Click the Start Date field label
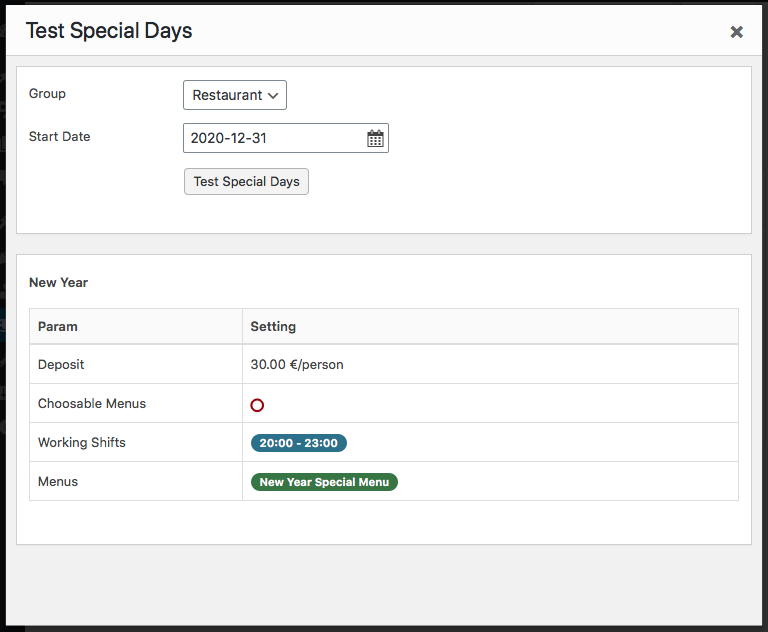Viewport: 768px width, 632px height. click(59, 137)
